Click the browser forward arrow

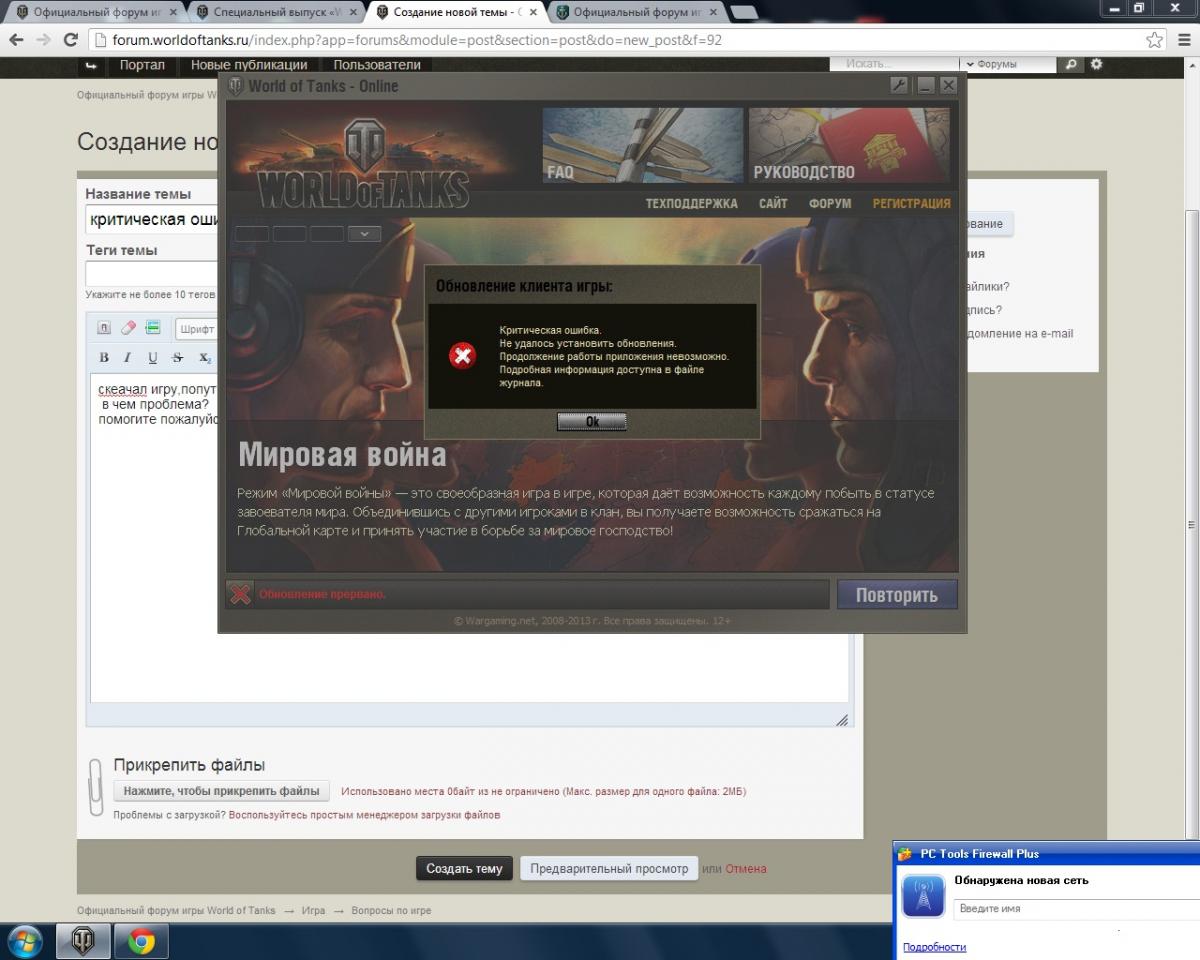point(43,40)
